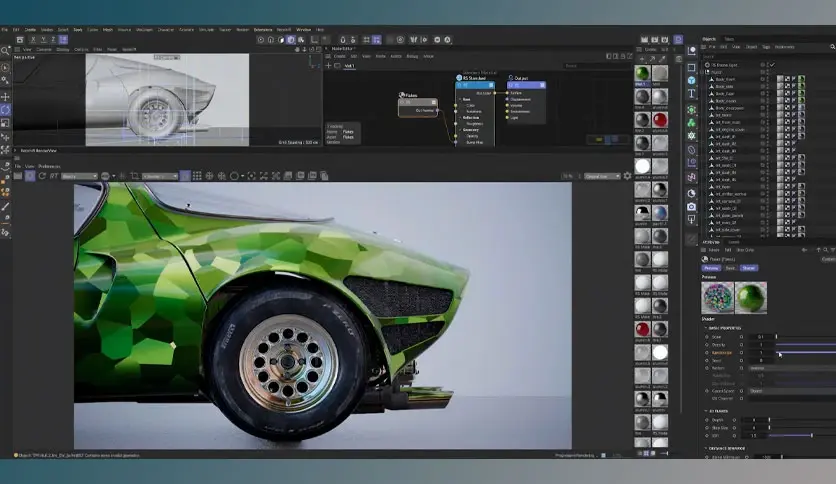Click the magnifier search icon at top left
836x484 pixels.
(6, 49)
